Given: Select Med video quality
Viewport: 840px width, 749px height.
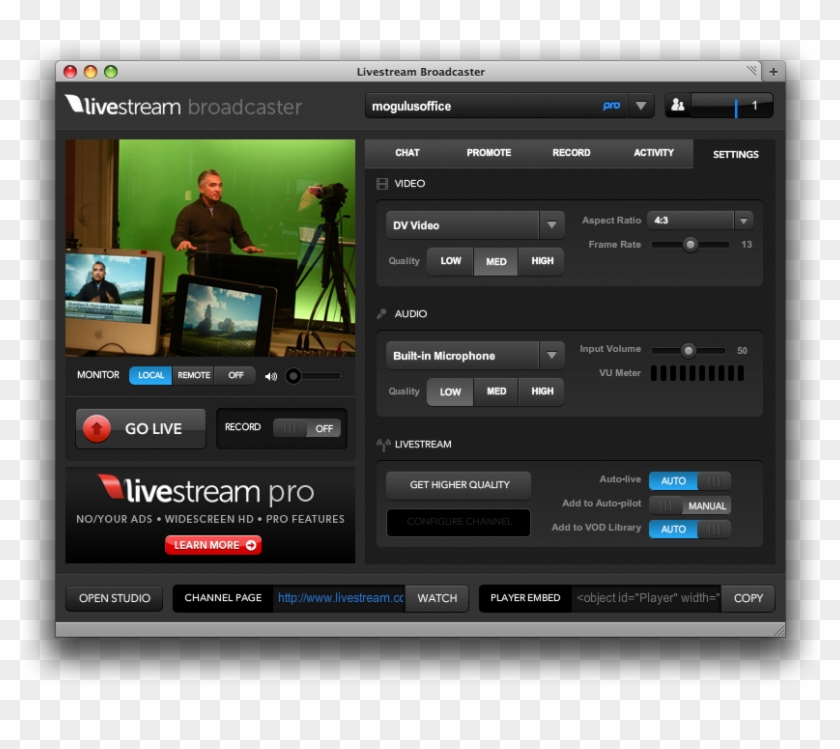Looking at the screenshot, I should 496,261.
